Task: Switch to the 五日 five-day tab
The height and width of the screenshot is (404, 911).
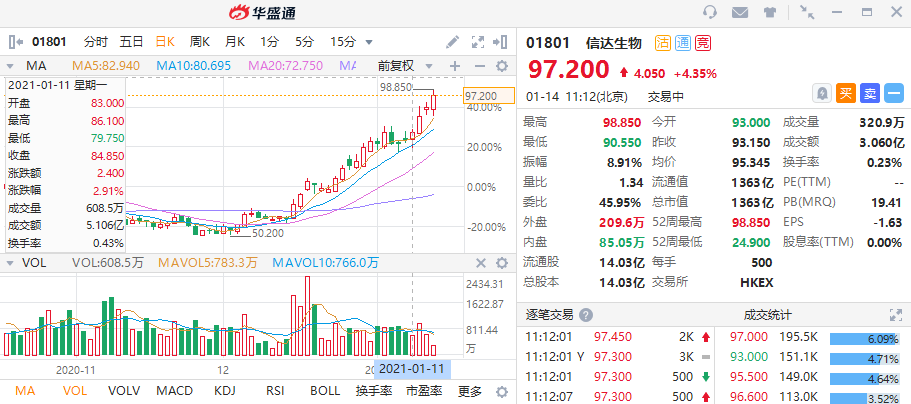Action: pyautogui.click(x=131, y=42)
